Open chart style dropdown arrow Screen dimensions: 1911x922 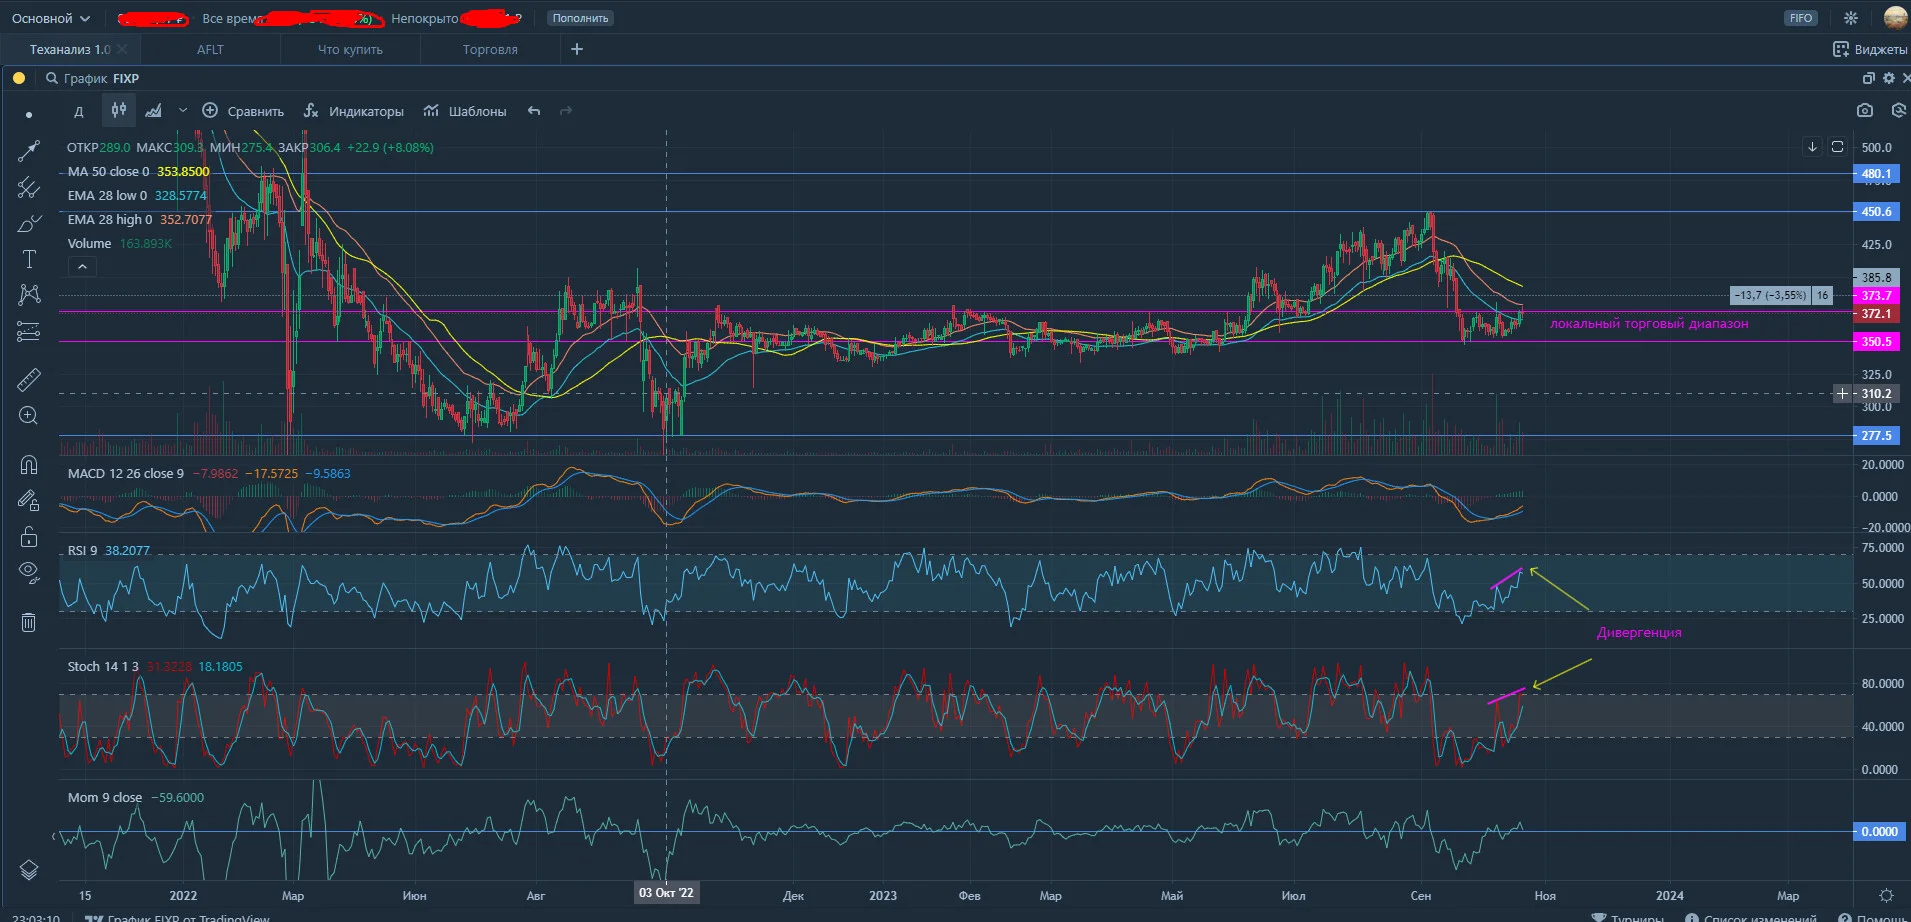[182, 111]
